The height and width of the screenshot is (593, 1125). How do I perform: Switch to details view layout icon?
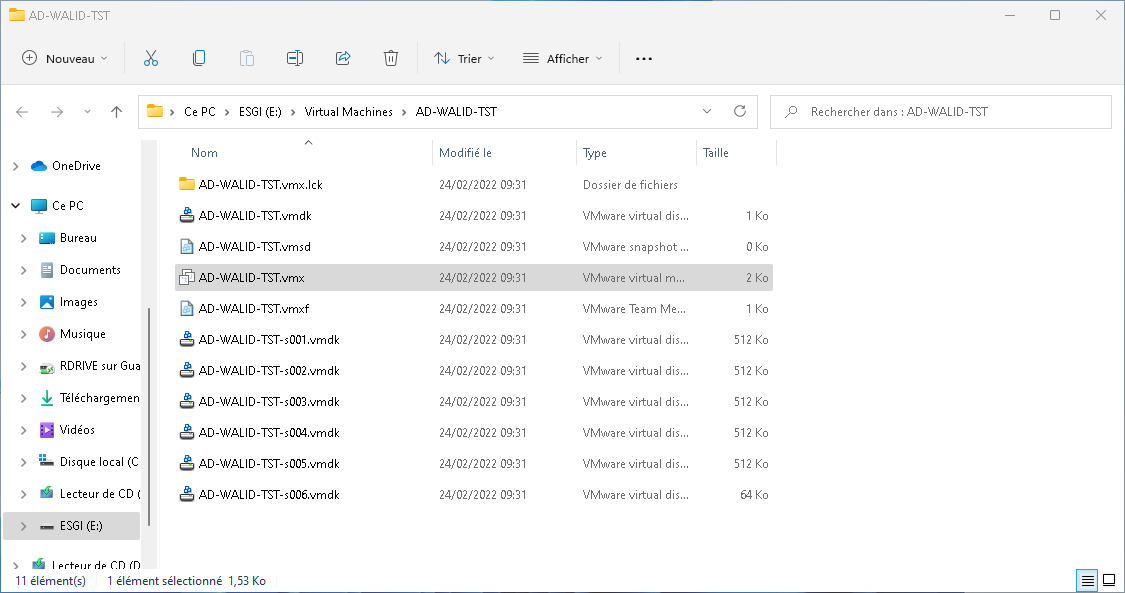(x=1088, y=580)
